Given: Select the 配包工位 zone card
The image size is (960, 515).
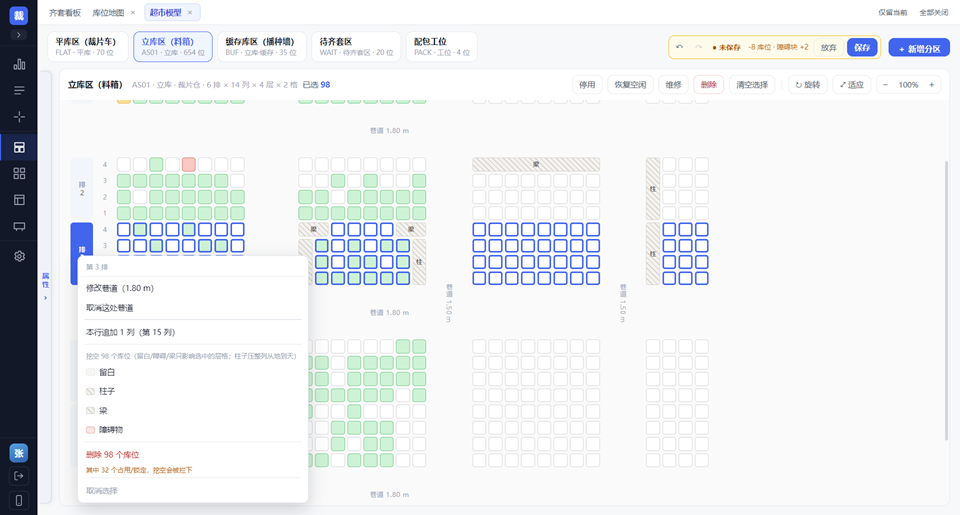Looking at the screenshot, I should (x=441, y=47).
